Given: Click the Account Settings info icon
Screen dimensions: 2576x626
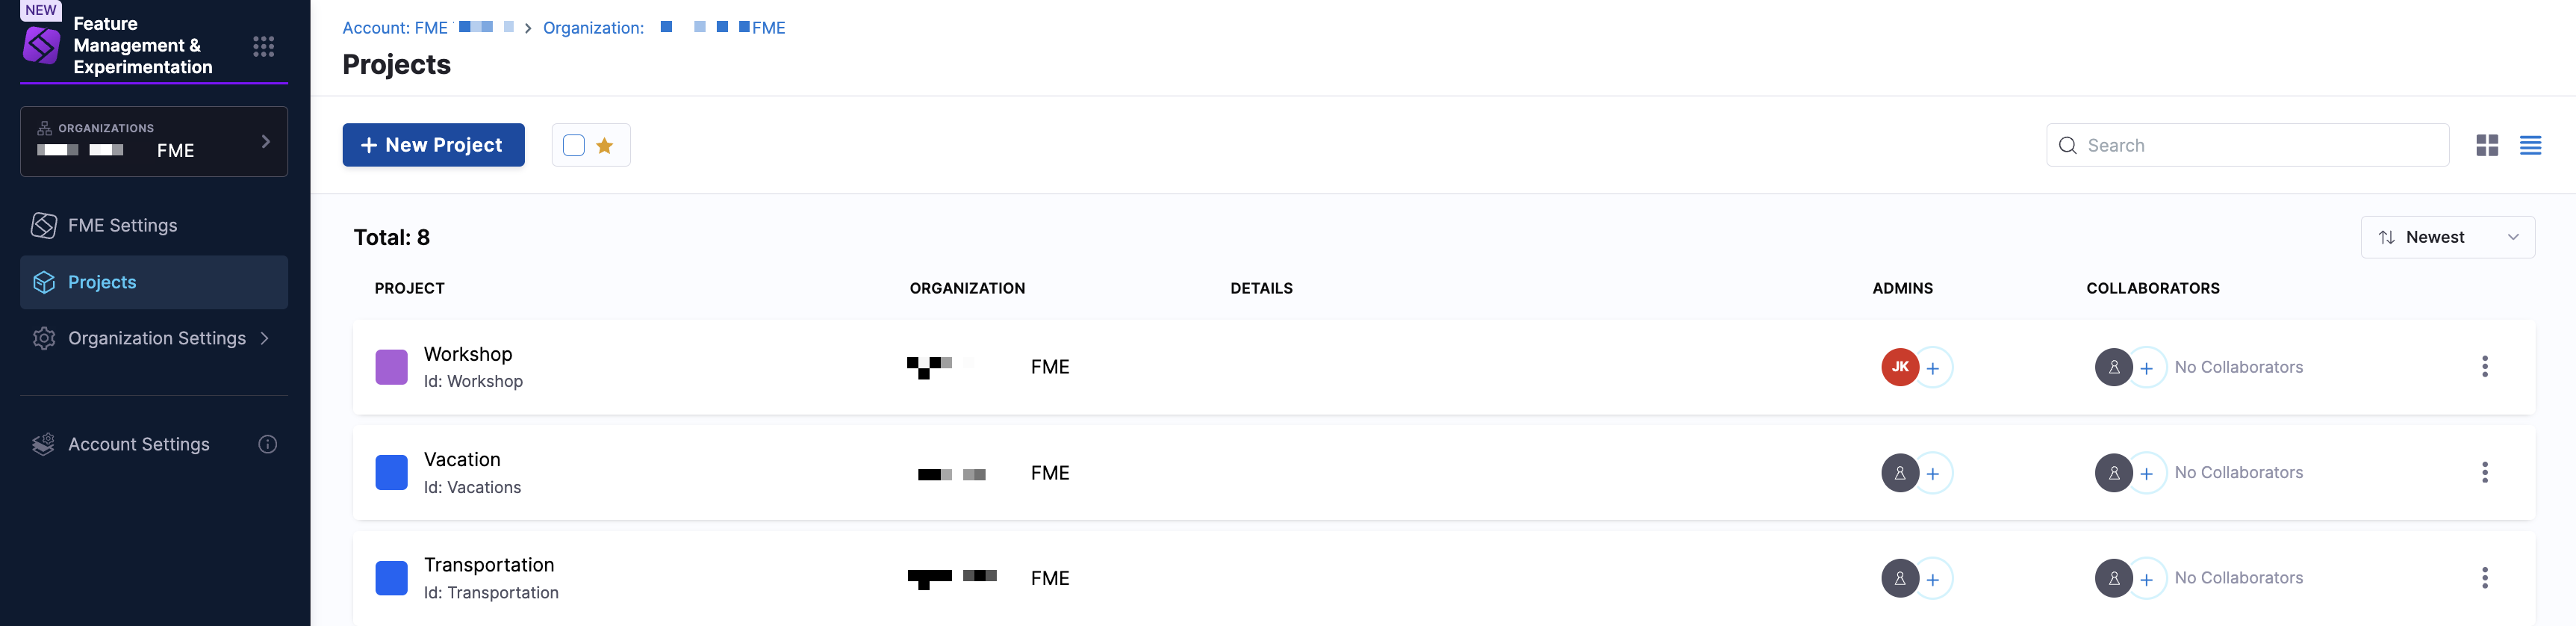Looking at the screenshot, I should (268, 444).
